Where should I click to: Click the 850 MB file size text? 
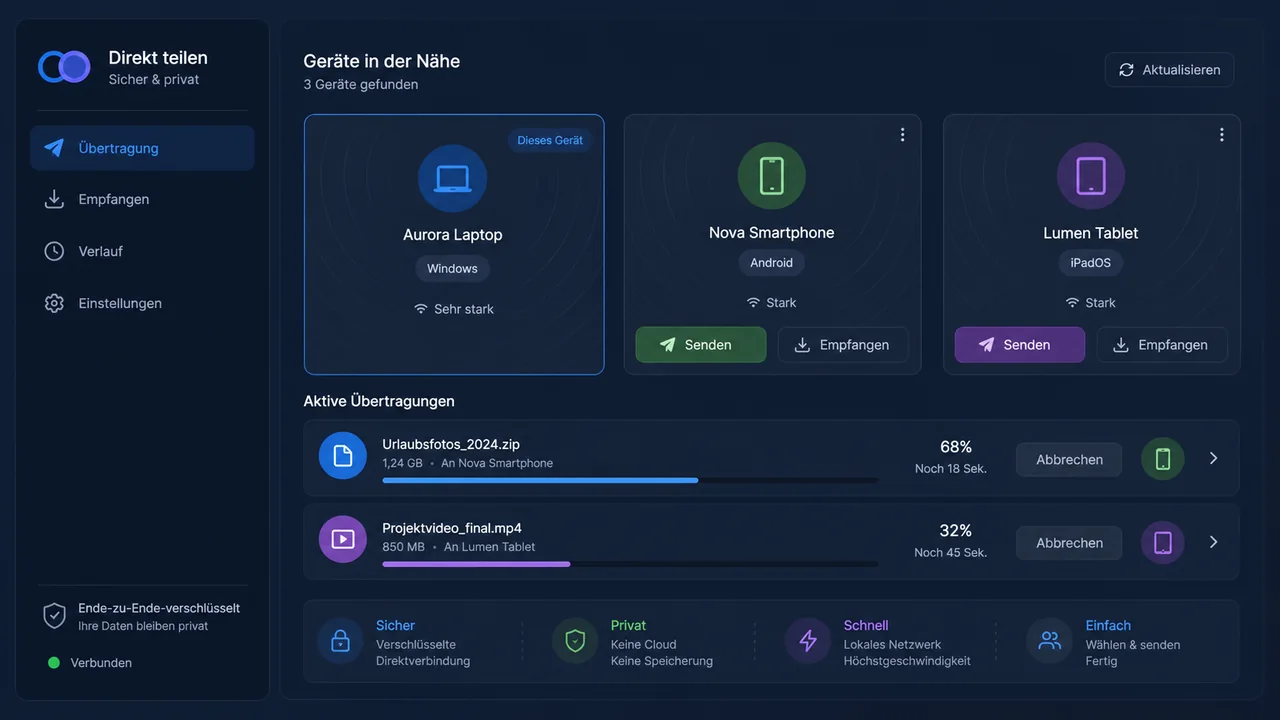point(403,547)
